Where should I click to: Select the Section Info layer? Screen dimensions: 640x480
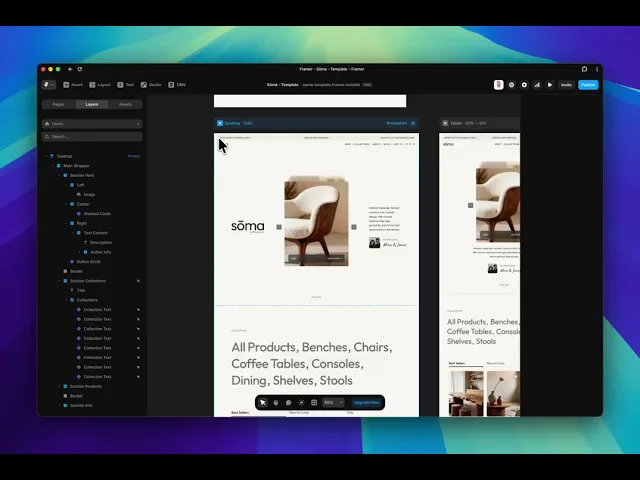(x=81, y=406)
